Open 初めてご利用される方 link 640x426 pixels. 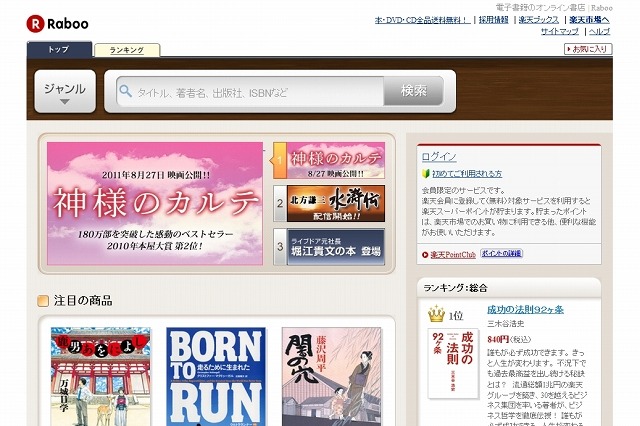[467, 174]
